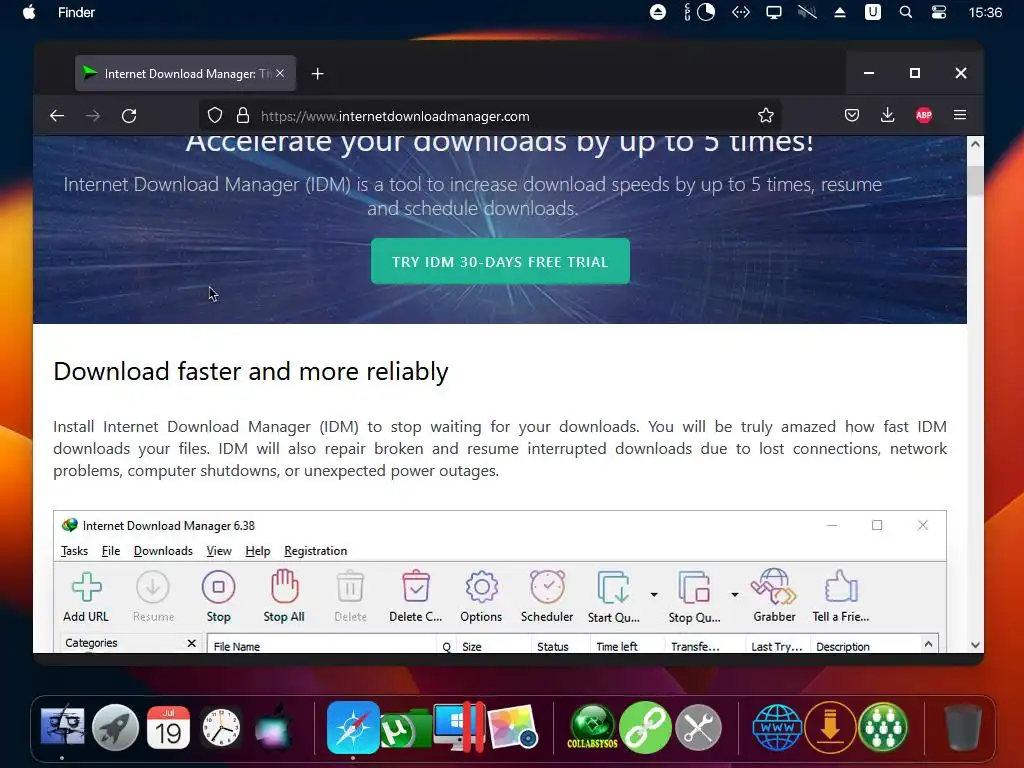
Task: Open the Trash in the dock
Action: (963, 727)
